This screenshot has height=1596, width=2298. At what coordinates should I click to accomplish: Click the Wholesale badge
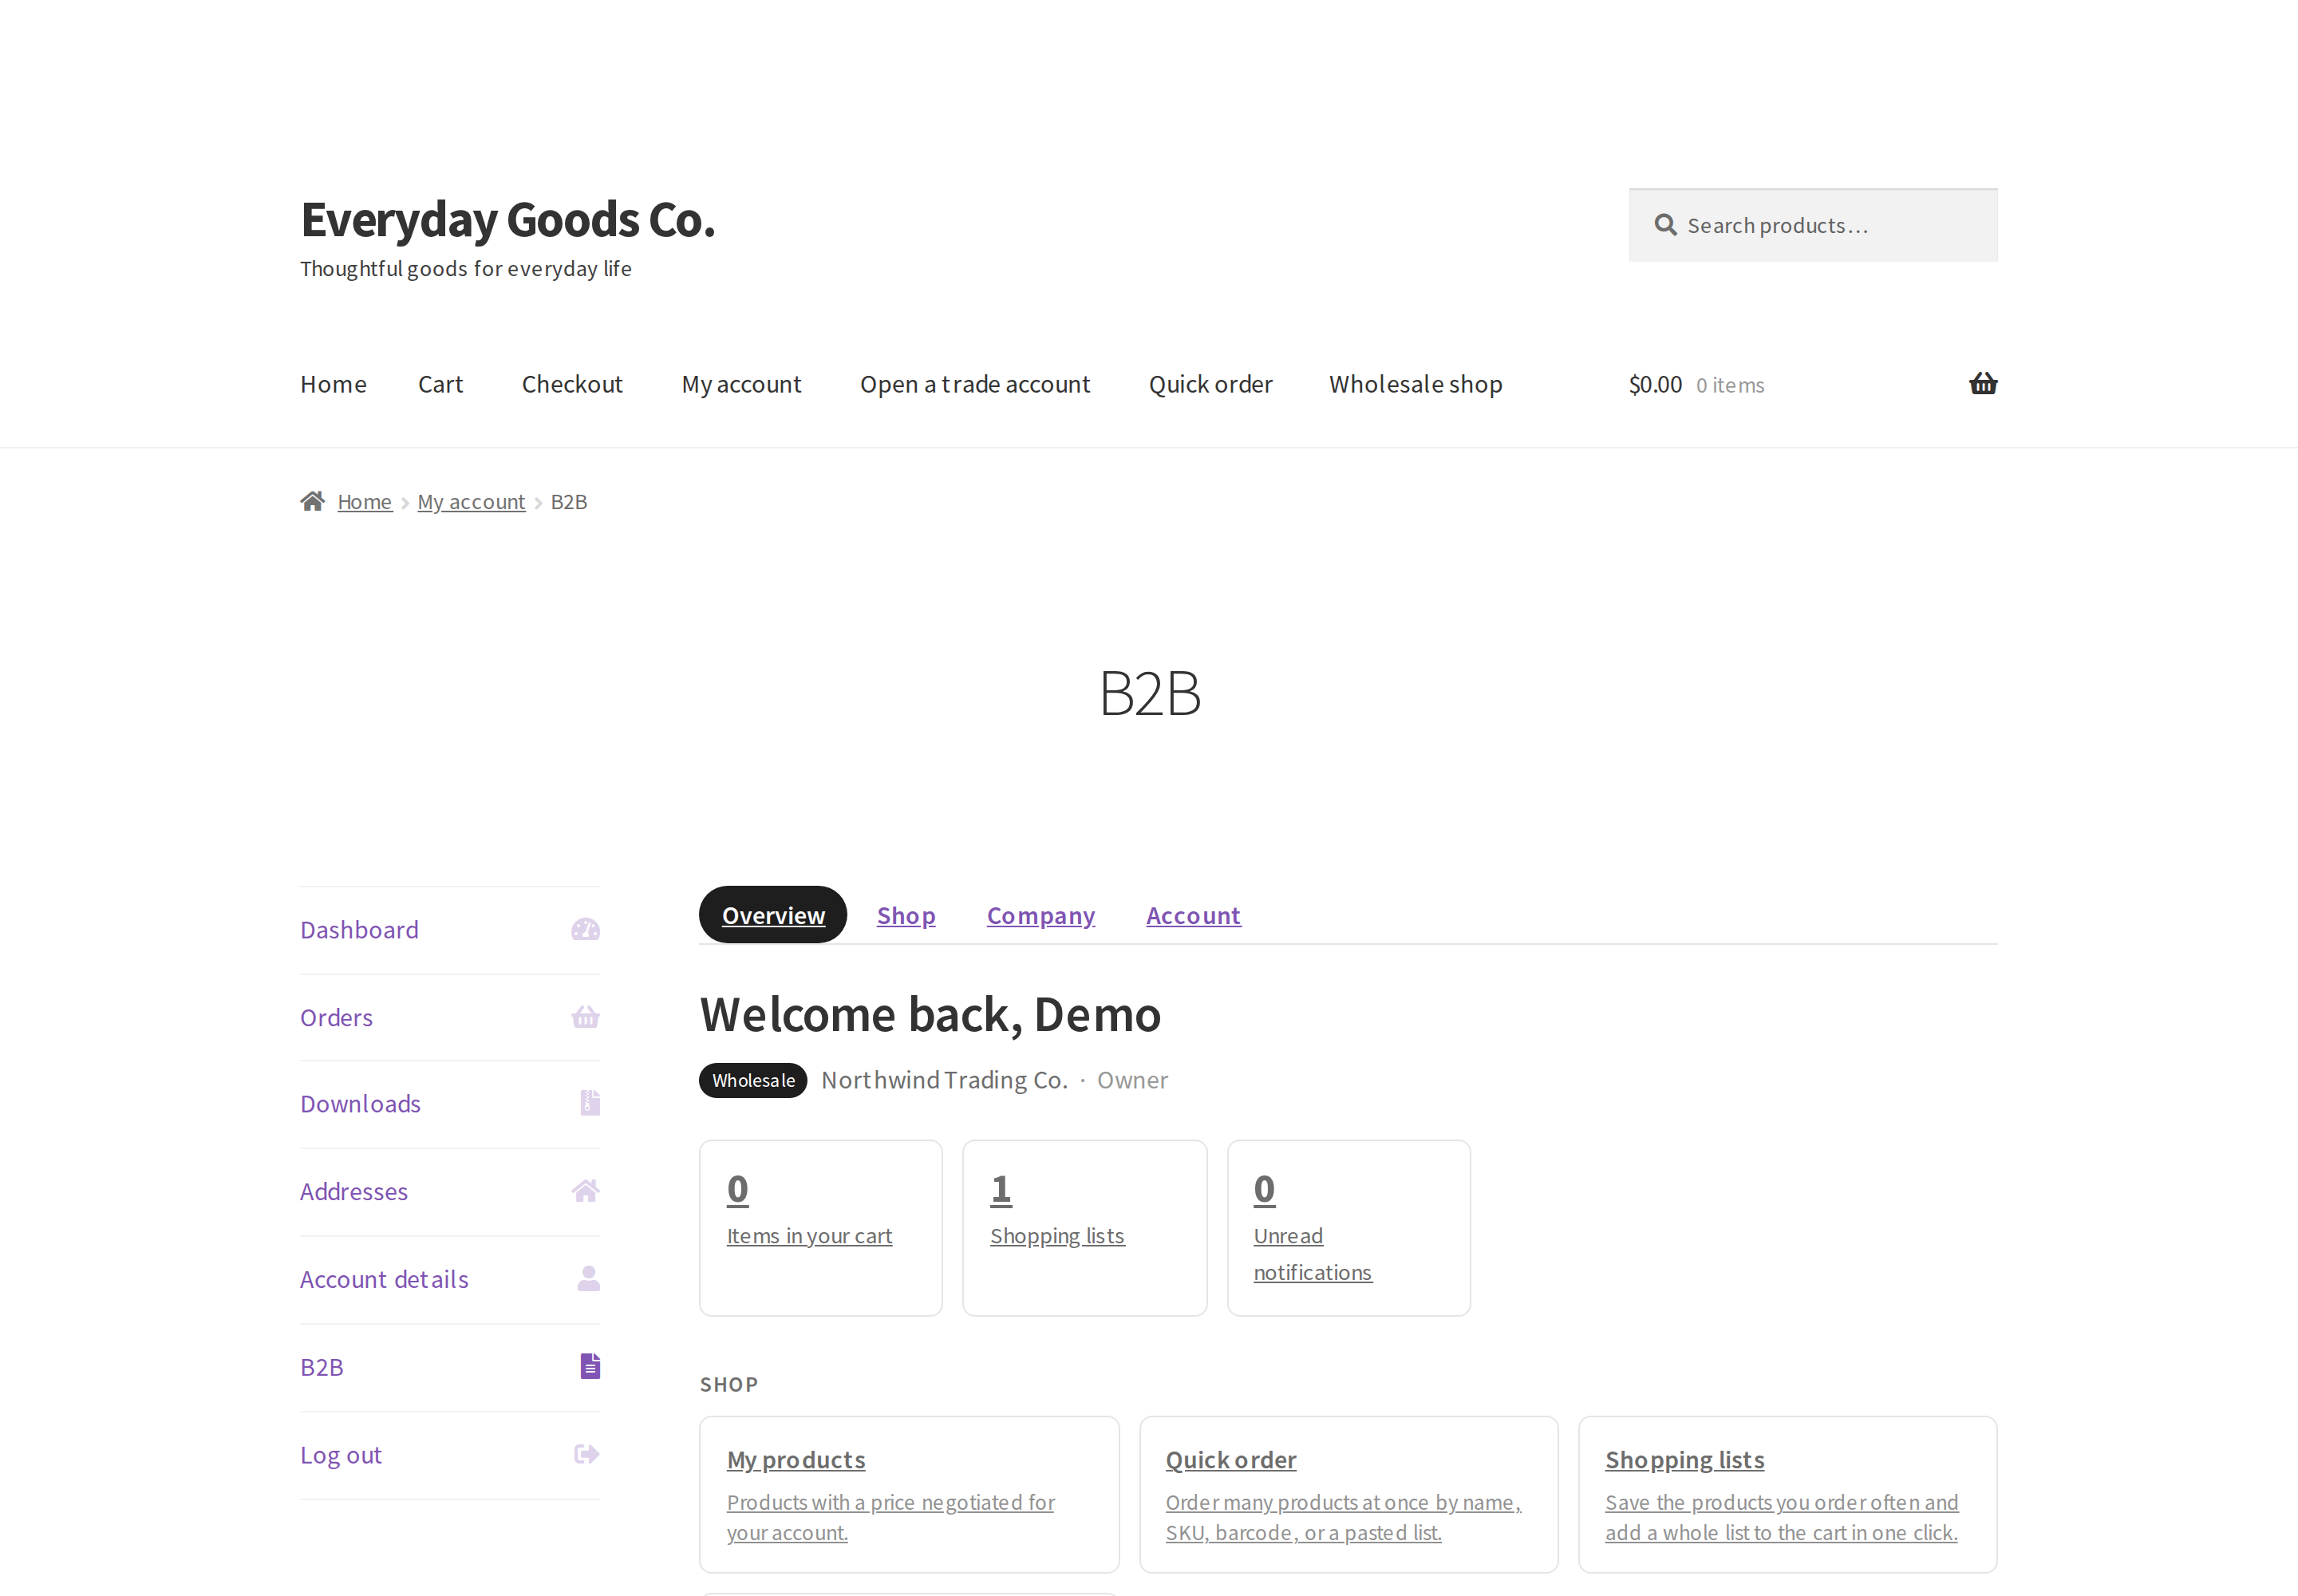[x=753, y=1080]
